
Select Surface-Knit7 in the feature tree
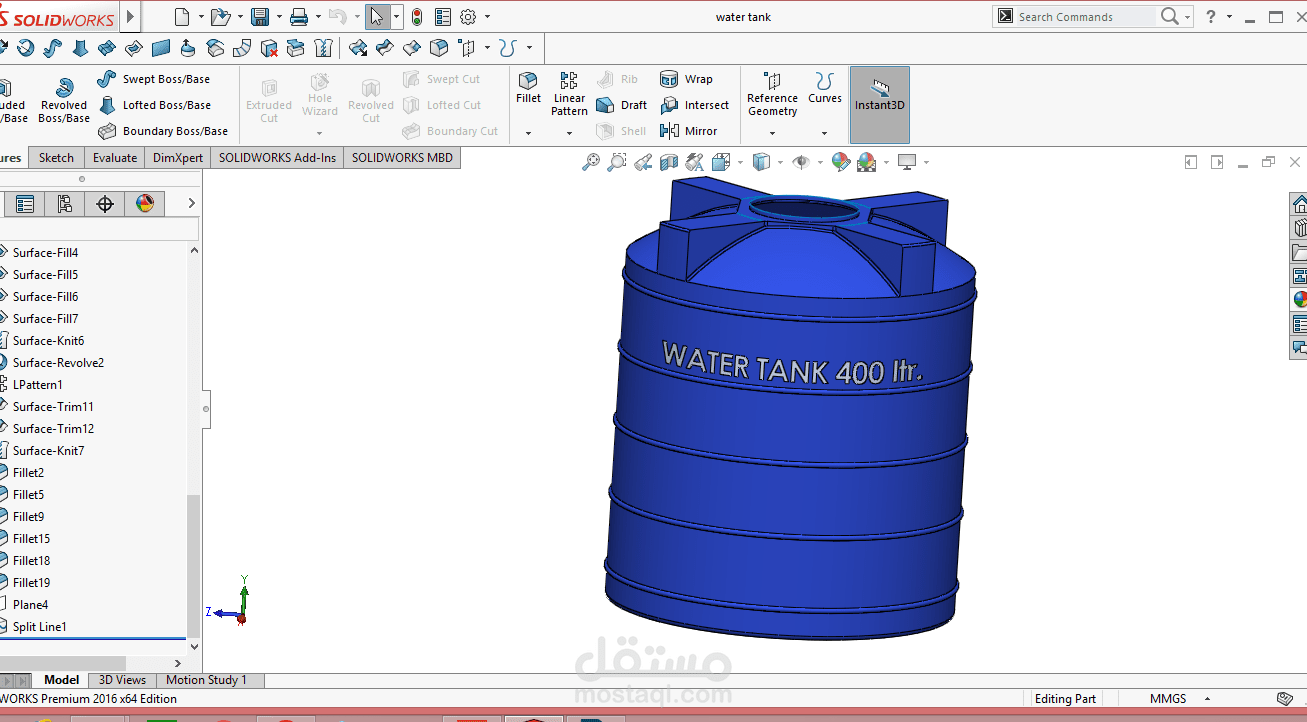pos(48,451)
